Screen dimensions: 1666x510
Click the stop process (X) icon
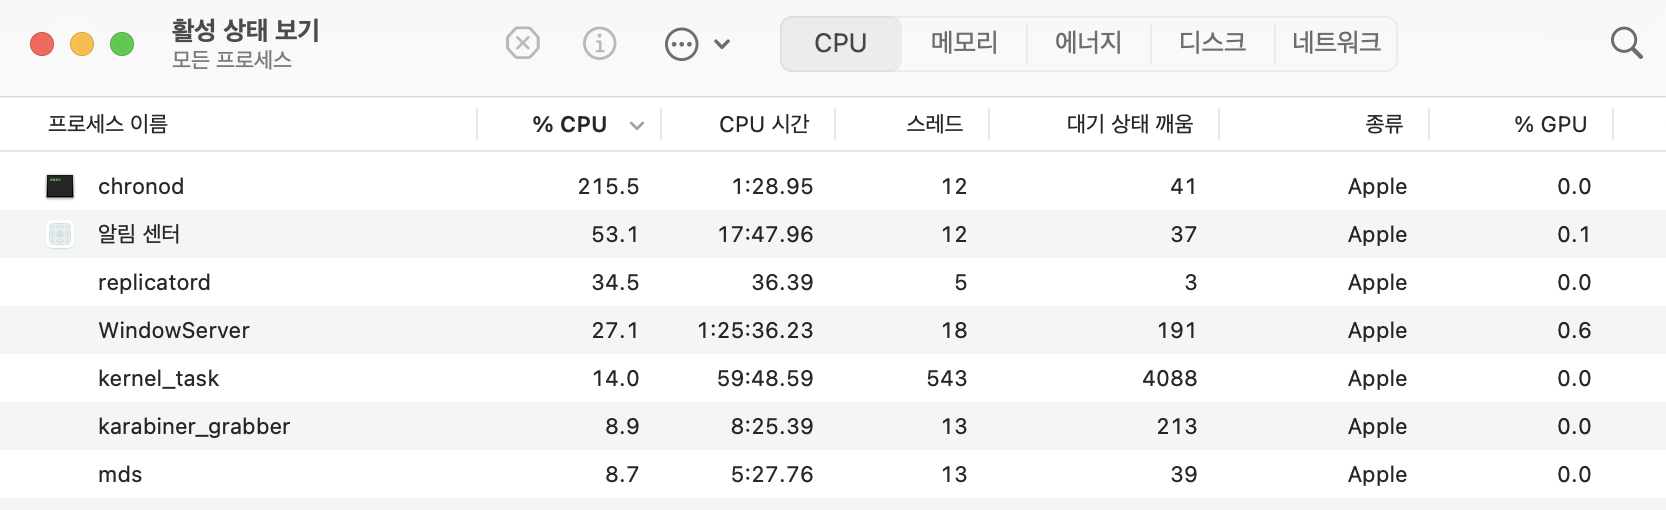tap(522, 44)
